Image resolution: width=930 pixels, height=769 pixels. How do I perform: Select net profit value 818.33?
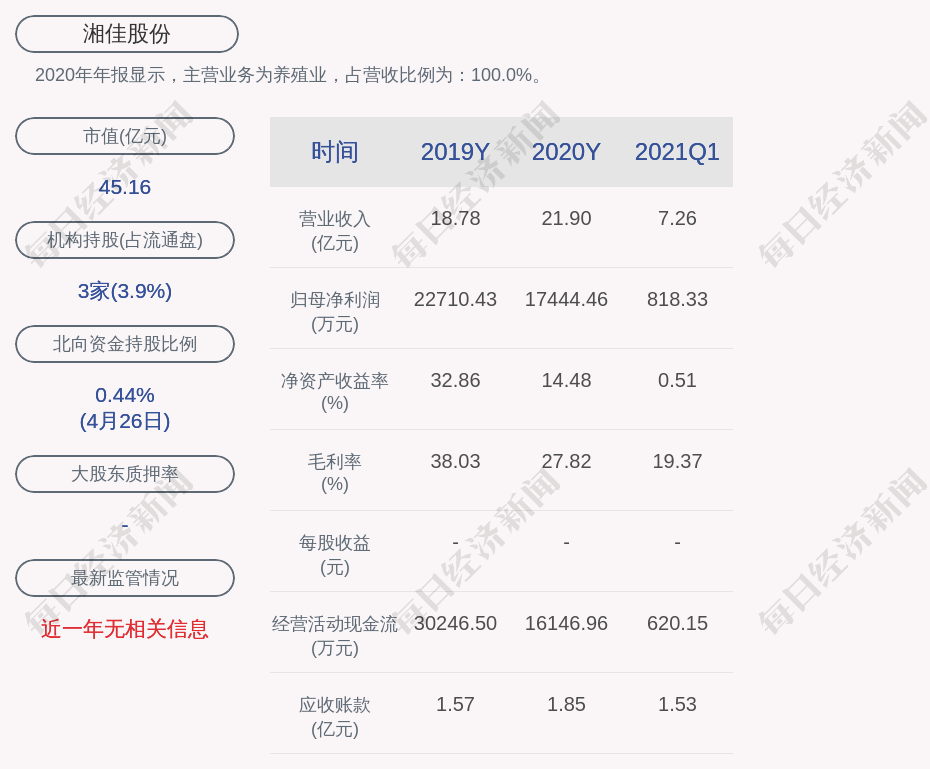click(677, 299)
